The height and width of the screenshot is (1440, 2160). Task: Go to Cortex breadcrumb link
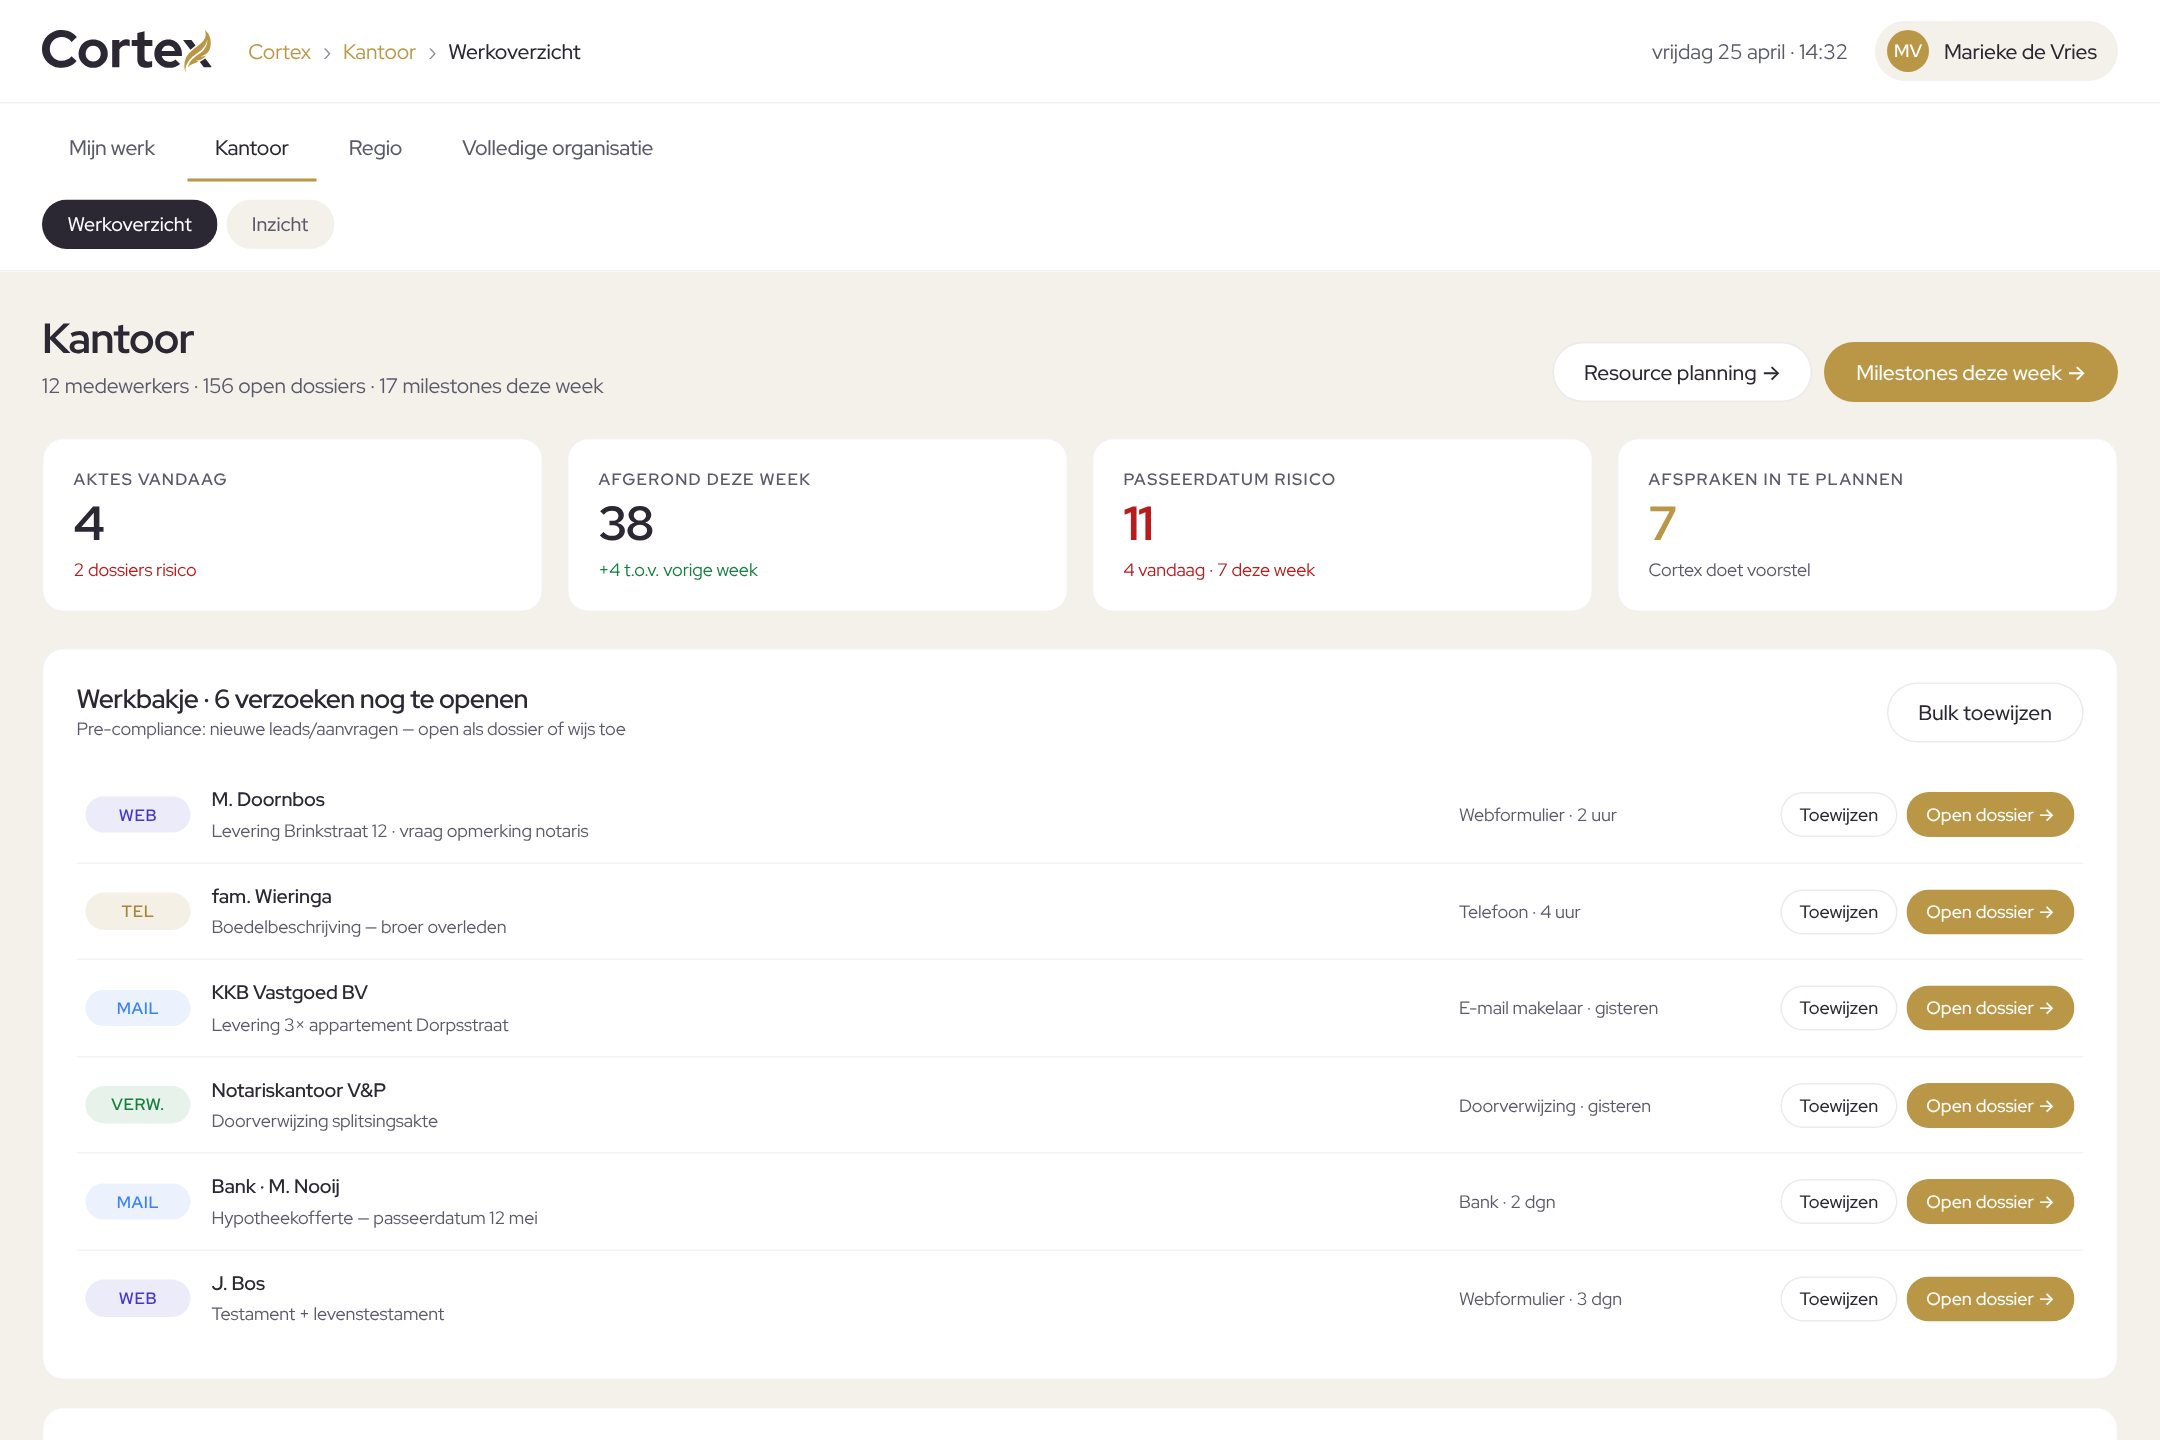pos(279,52)
